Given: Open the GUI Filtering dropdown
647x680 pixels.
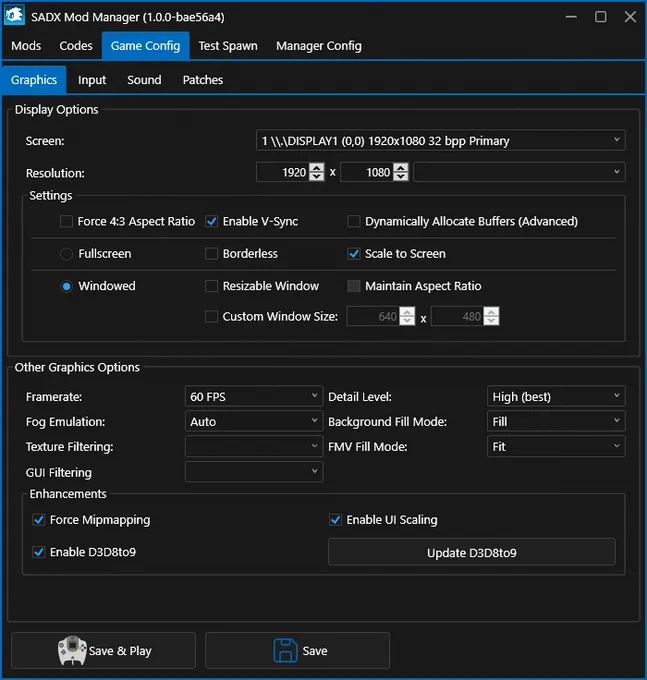Looking at the screenshot, I should point(254,472).
